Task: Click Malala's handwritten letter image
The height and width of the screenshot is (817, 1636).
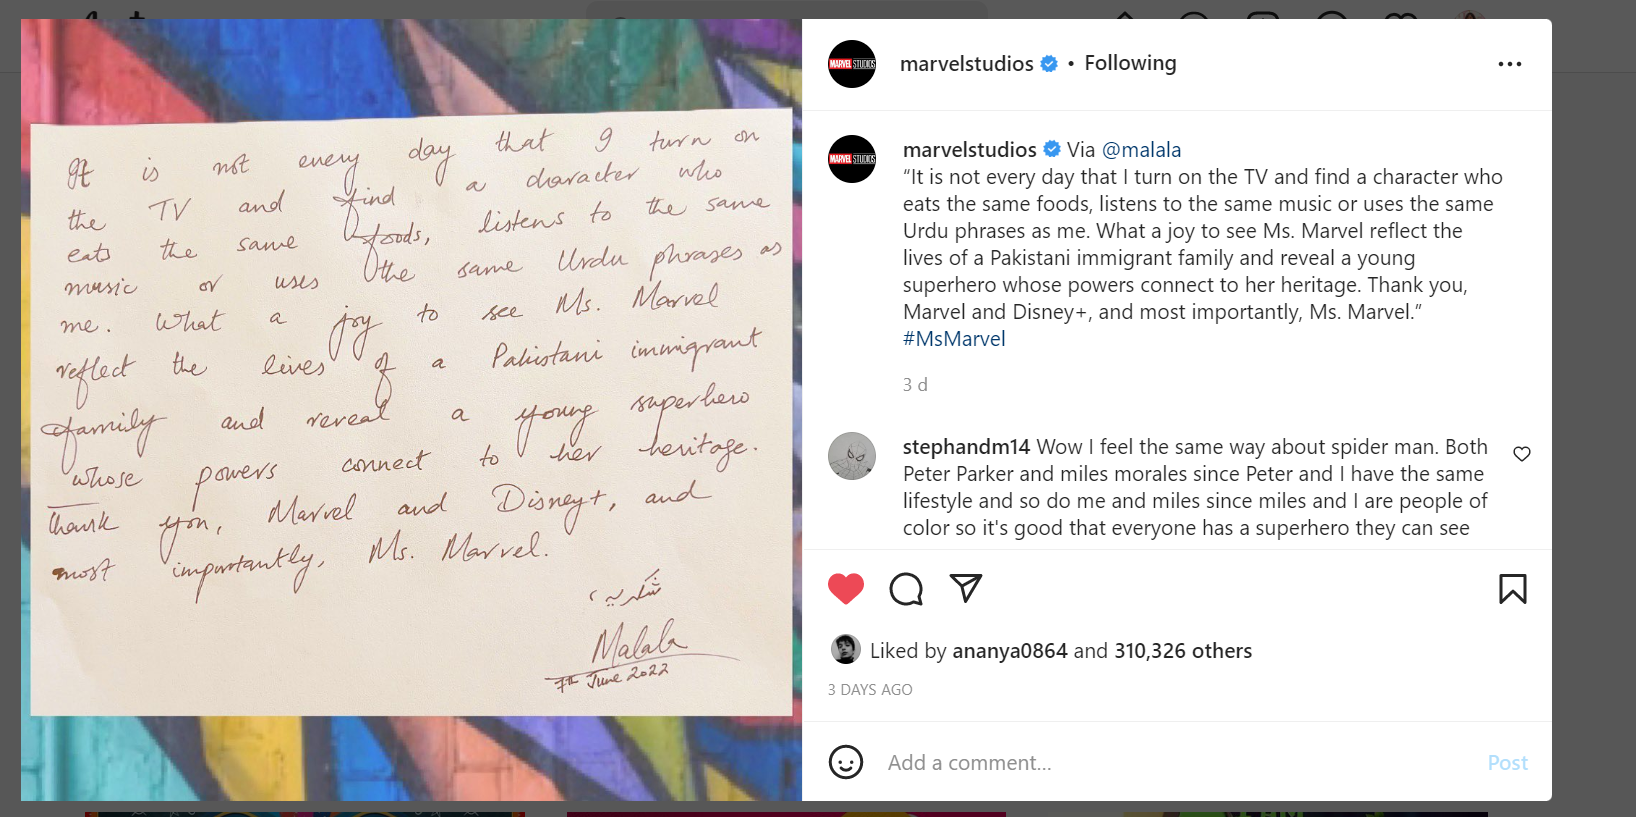Action: (x=411, y=410)
